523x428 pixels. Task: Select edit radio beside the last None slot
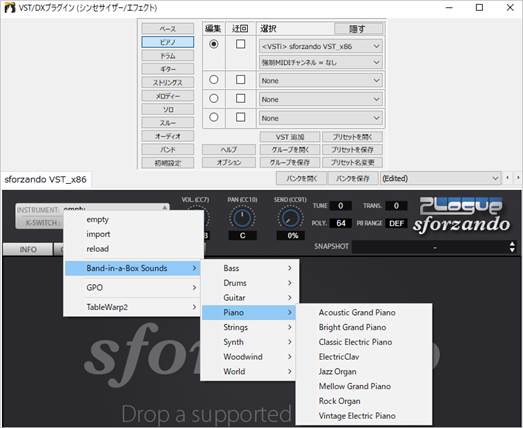[x=214, y=117]
